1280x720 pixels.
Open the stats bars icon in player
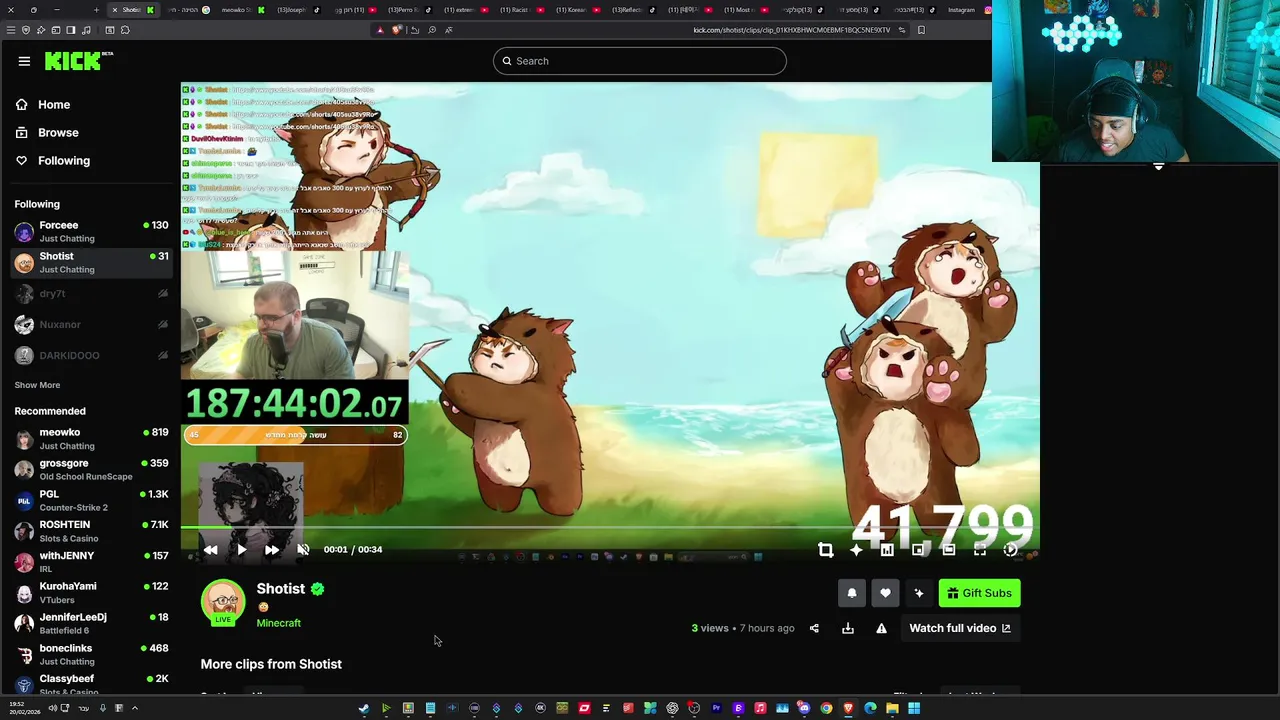click(887, 550)
